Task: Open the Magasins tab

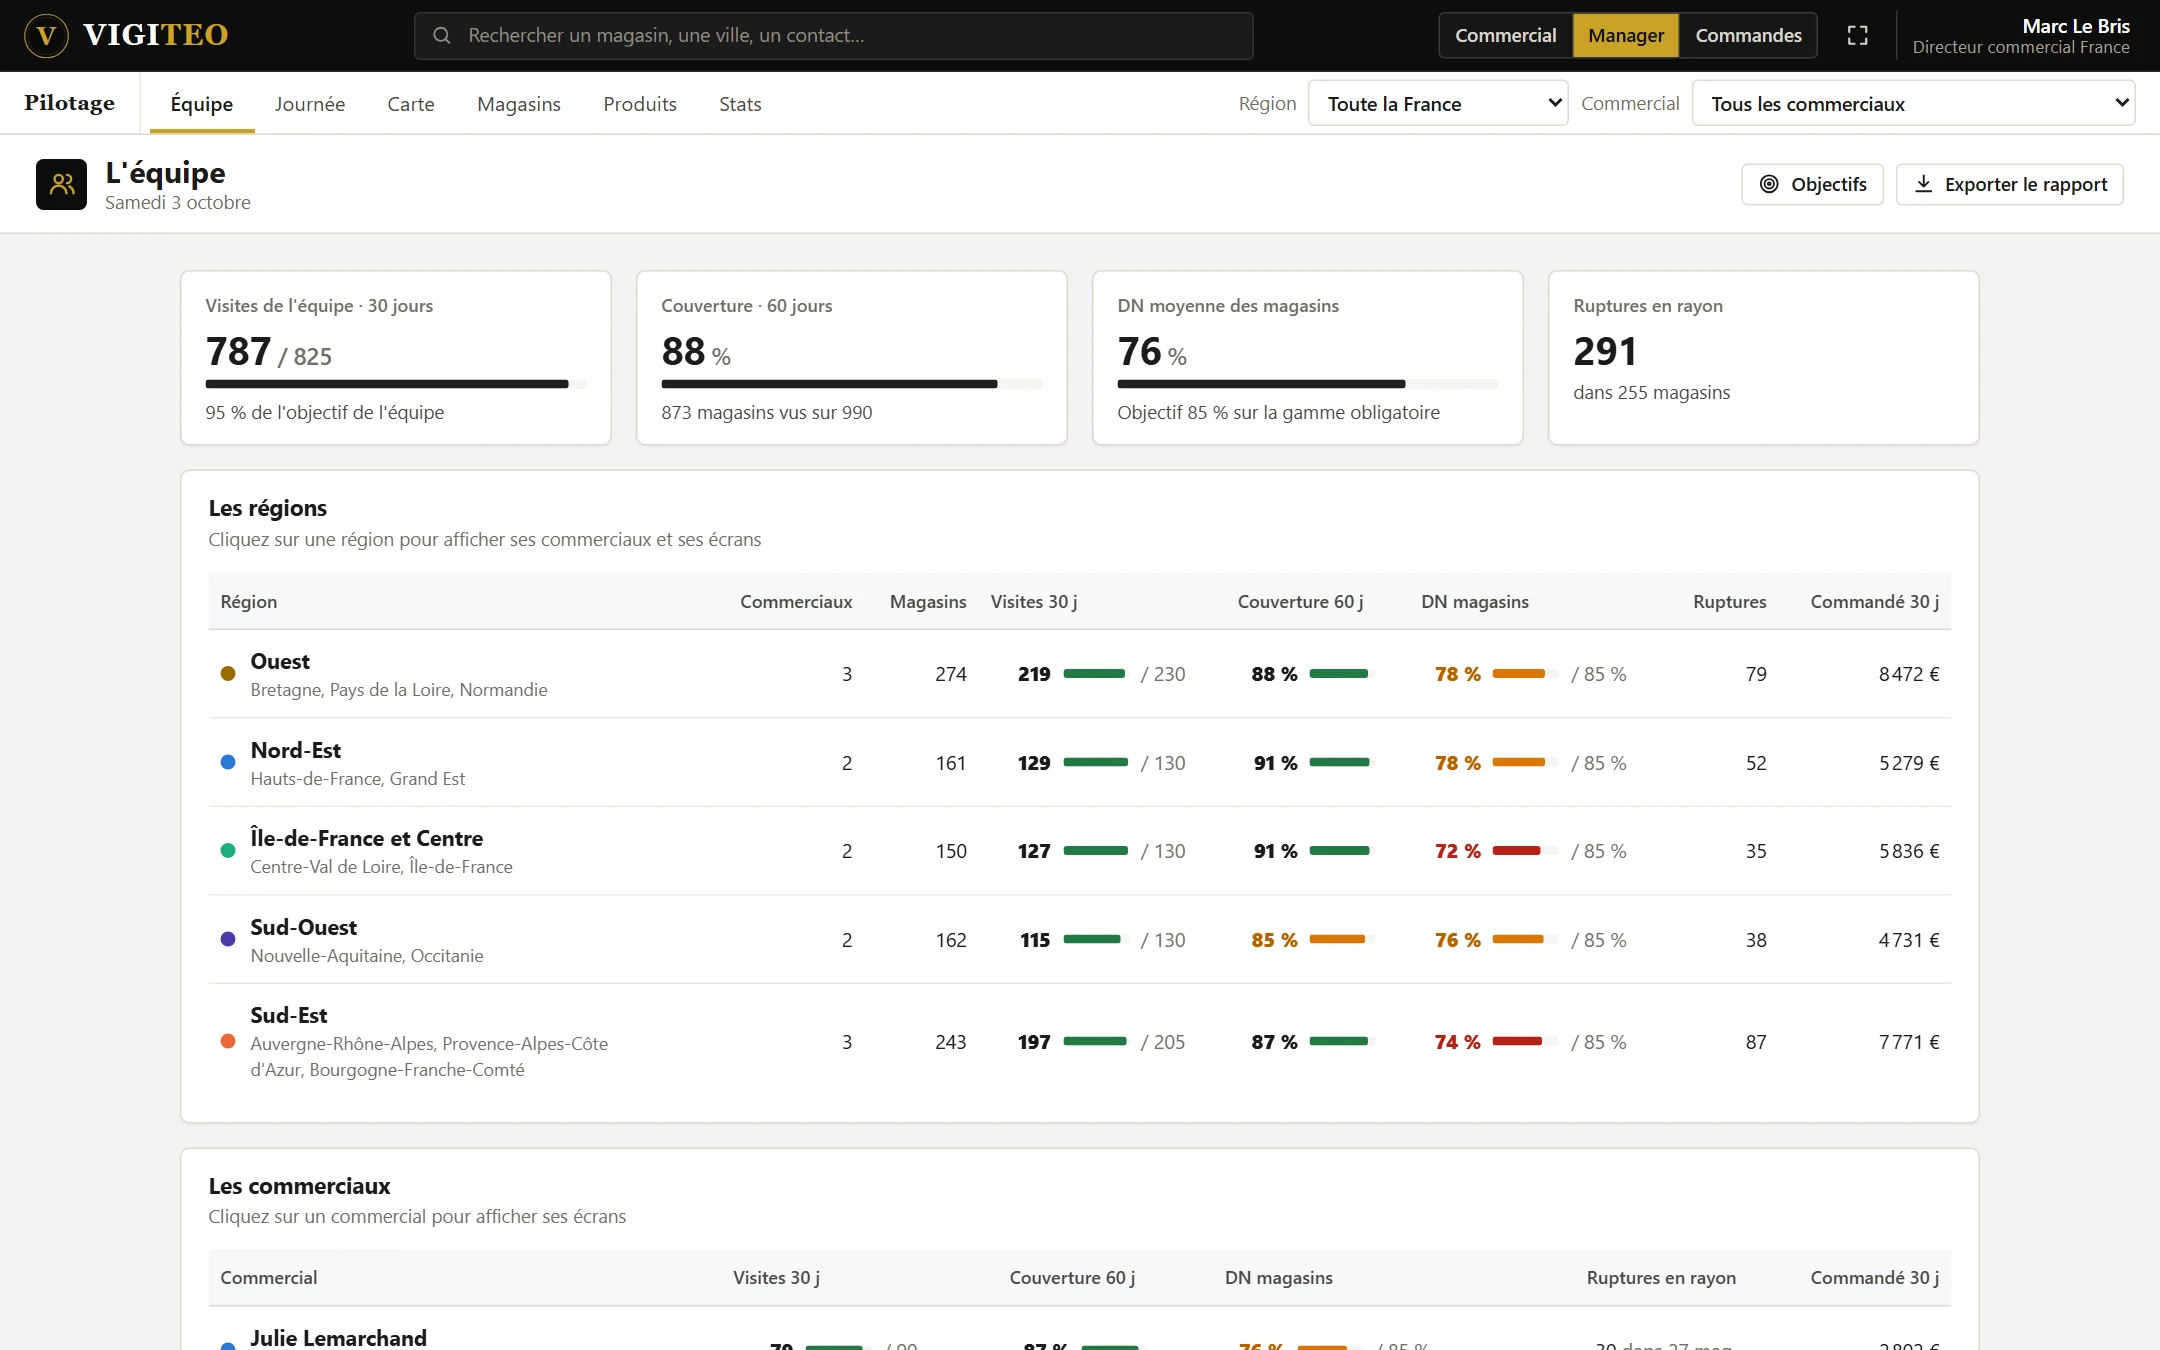Action: 519,104
